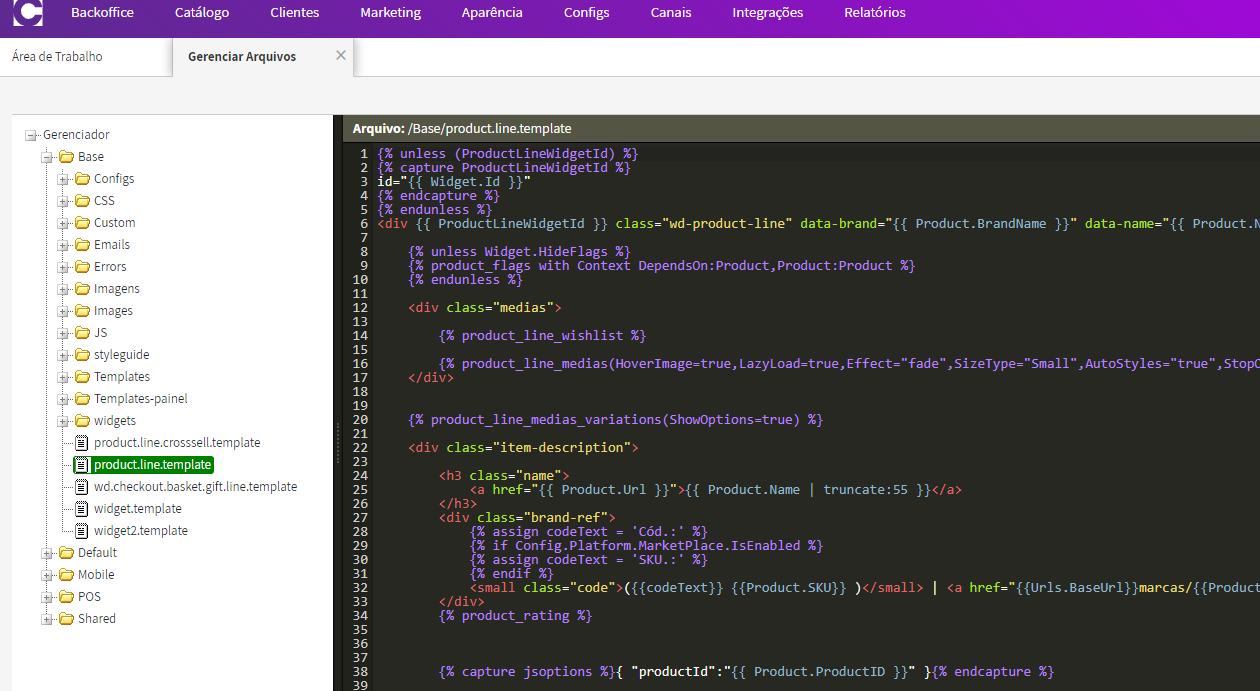Collapse the Gerenciador root node
This screenshot has width=1260, height=691.
31,135
